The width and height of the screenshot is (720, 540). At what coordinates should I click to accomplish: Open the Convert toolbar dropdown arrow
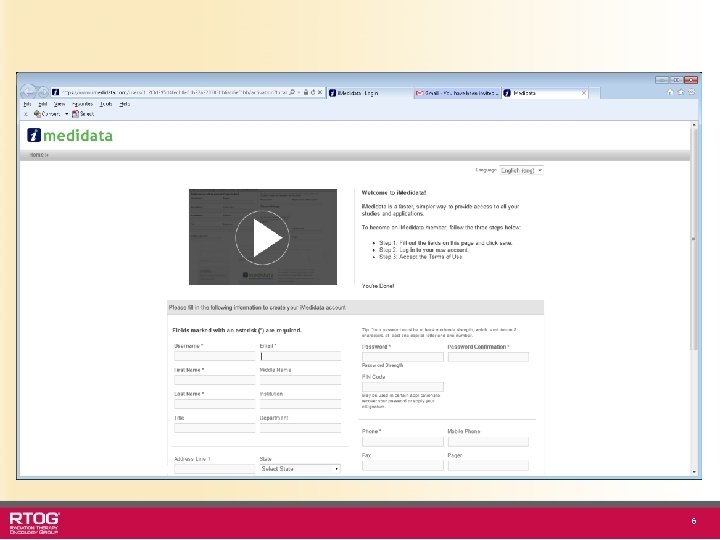[x=66, y=114]
